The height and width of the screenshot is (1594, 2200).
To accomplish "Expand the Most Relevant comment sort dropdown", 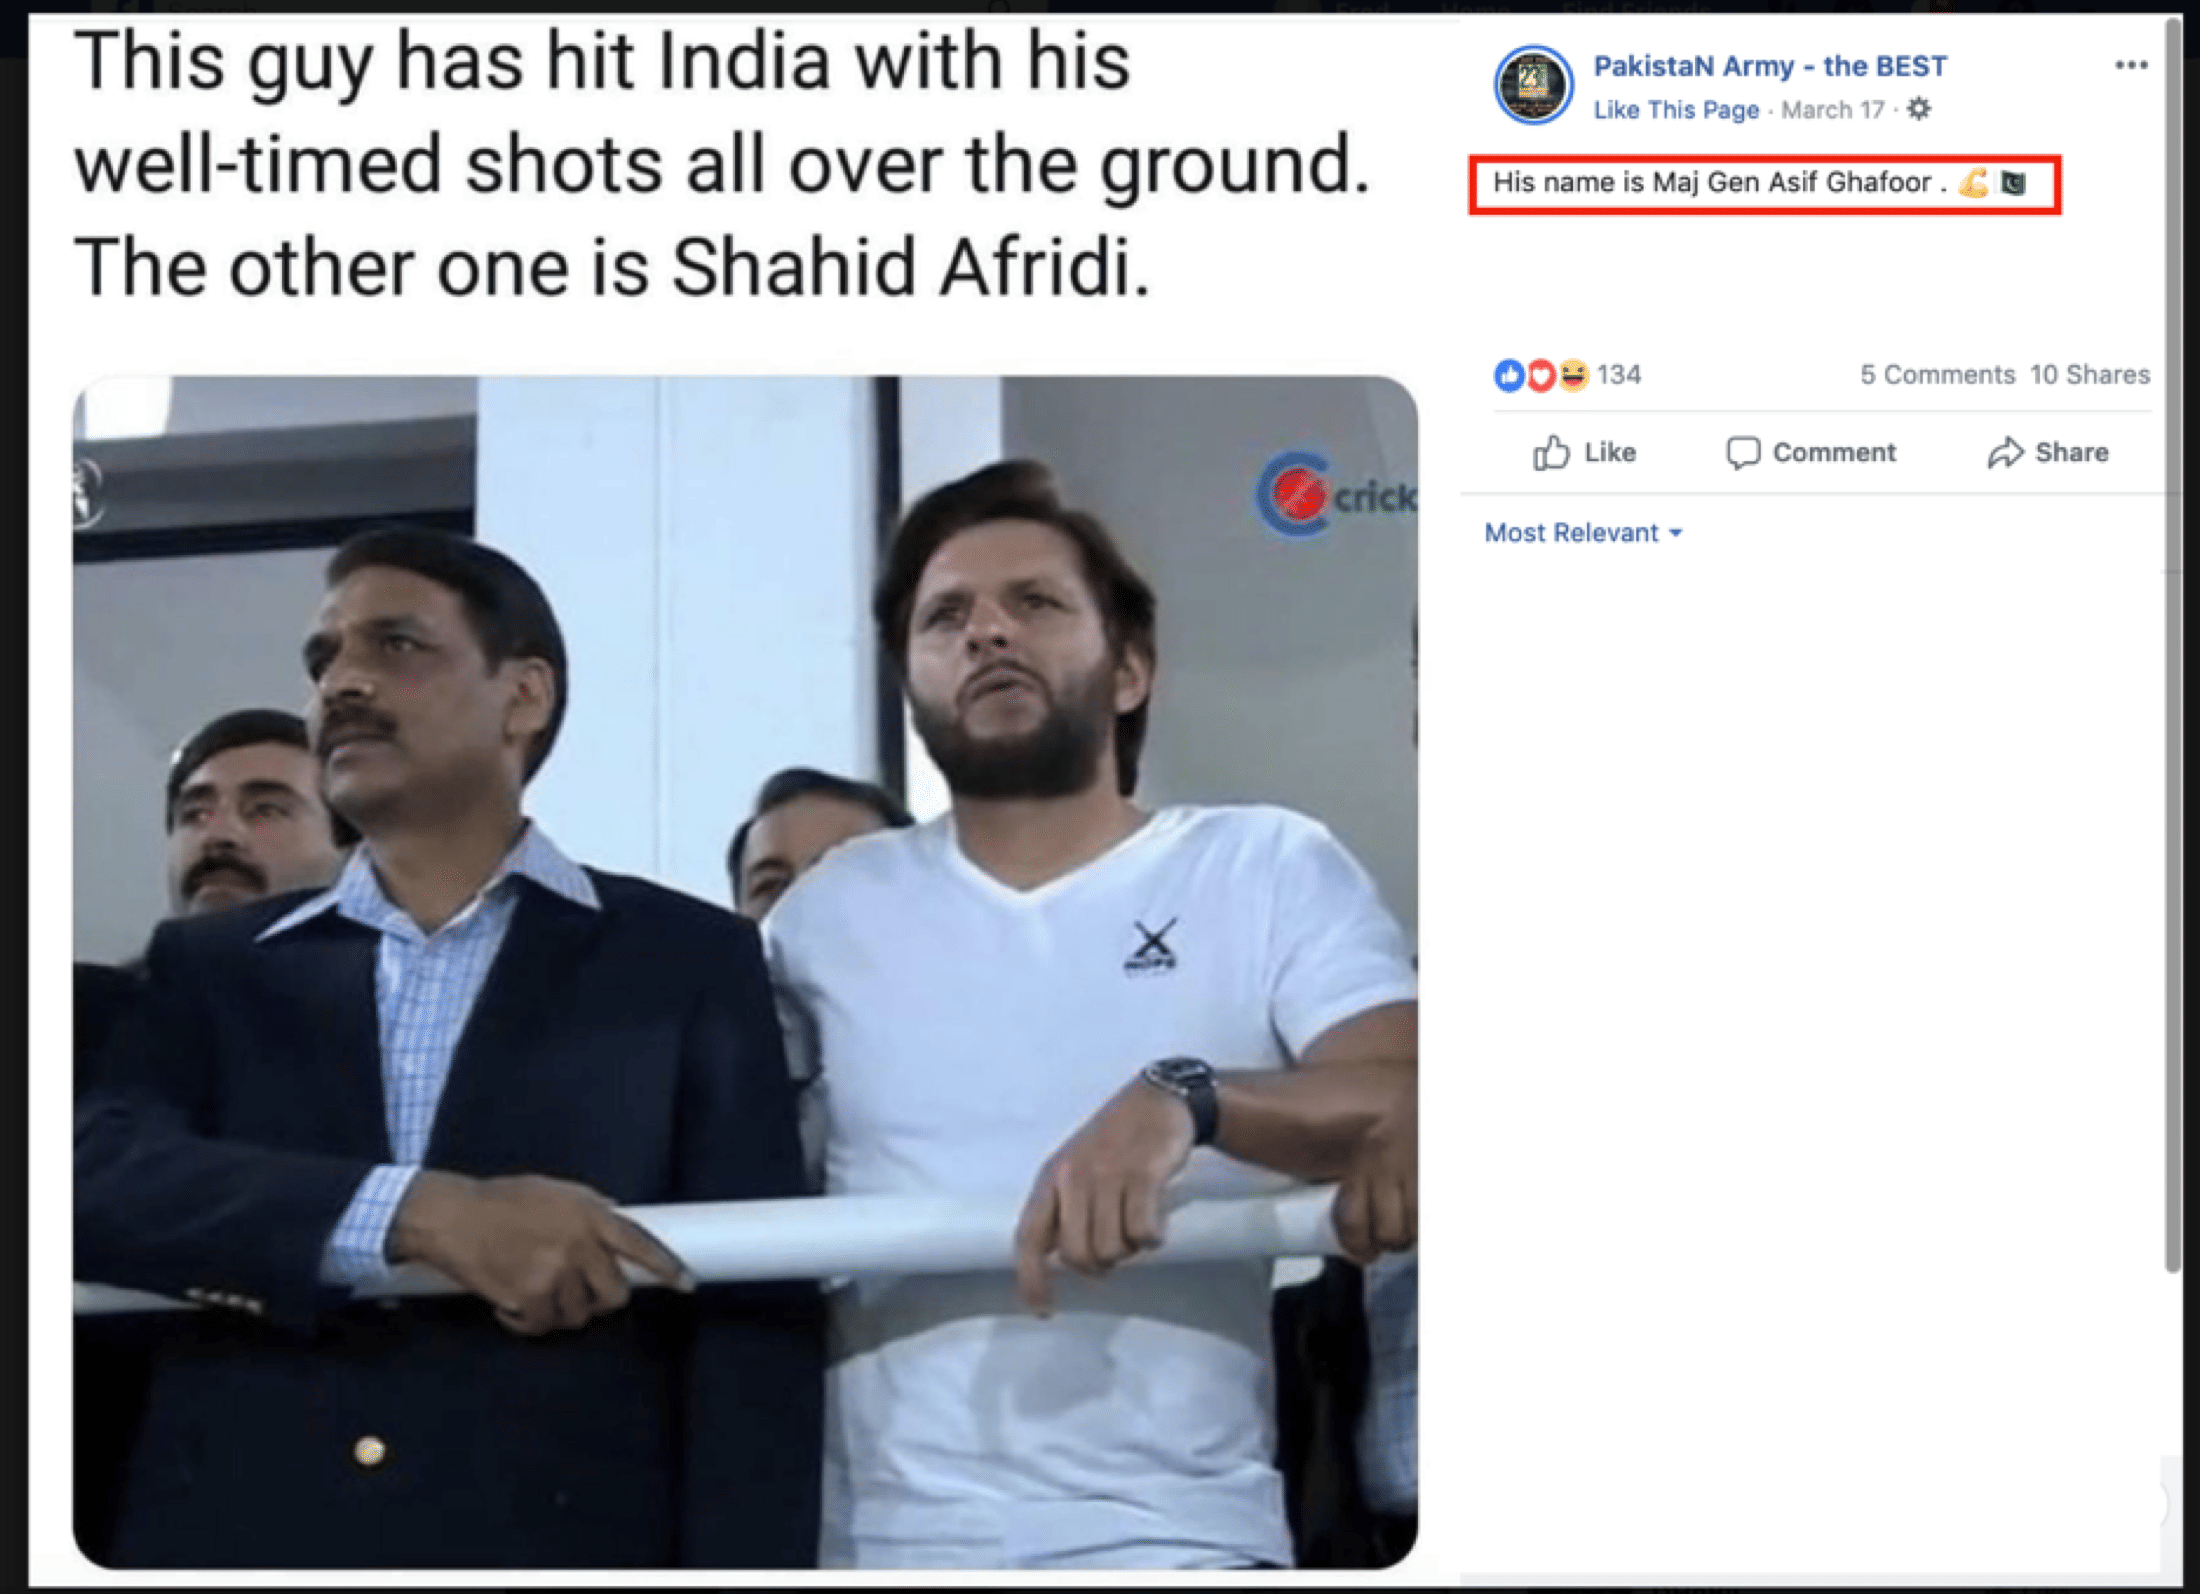I will click(x=1583, y=533).
